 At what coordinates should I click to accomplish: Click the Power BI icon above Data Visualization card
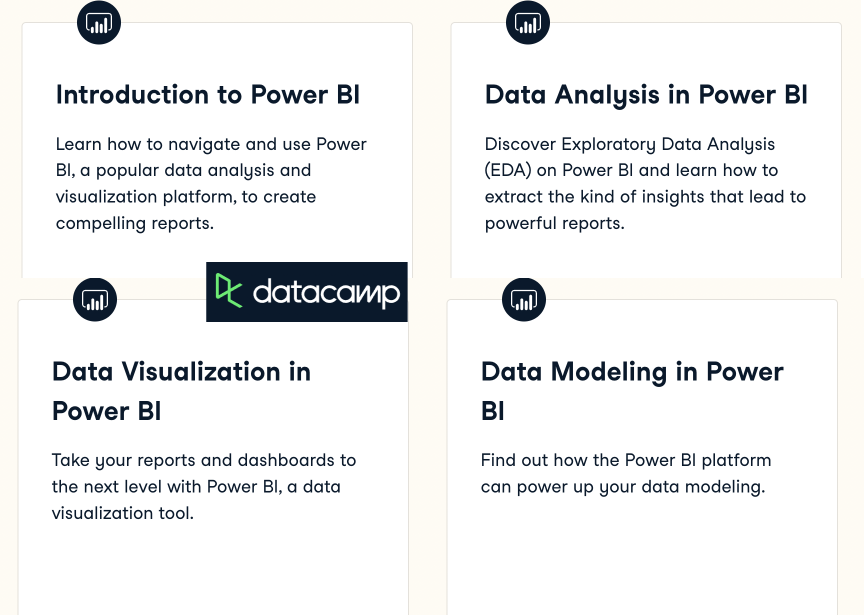click(x=95, y=300)
